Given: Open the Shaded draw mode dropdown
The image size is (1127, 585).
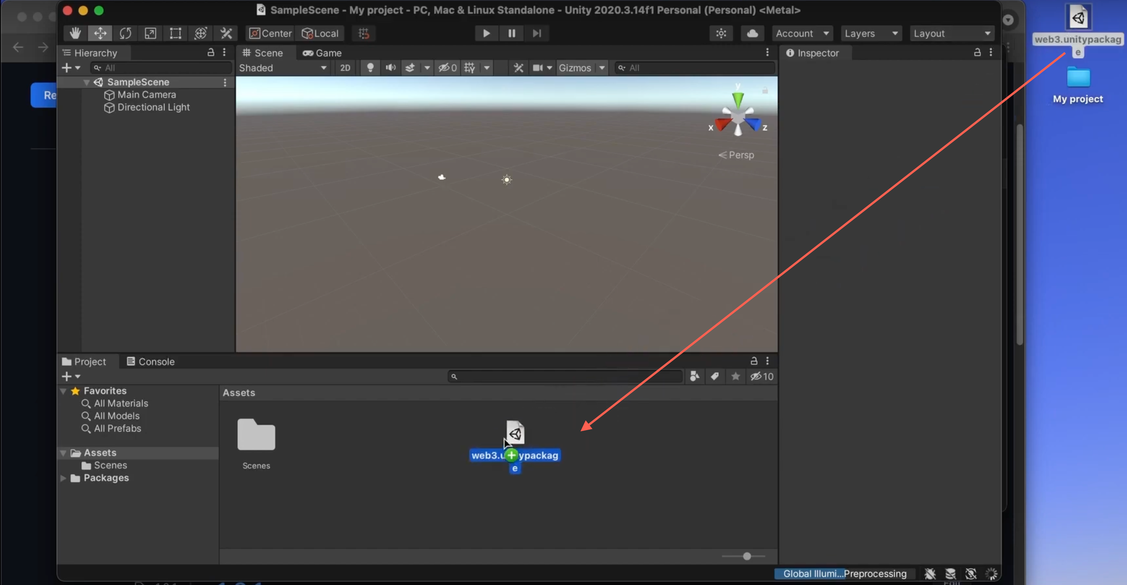Looking at the screenshot, I should 282,68.
